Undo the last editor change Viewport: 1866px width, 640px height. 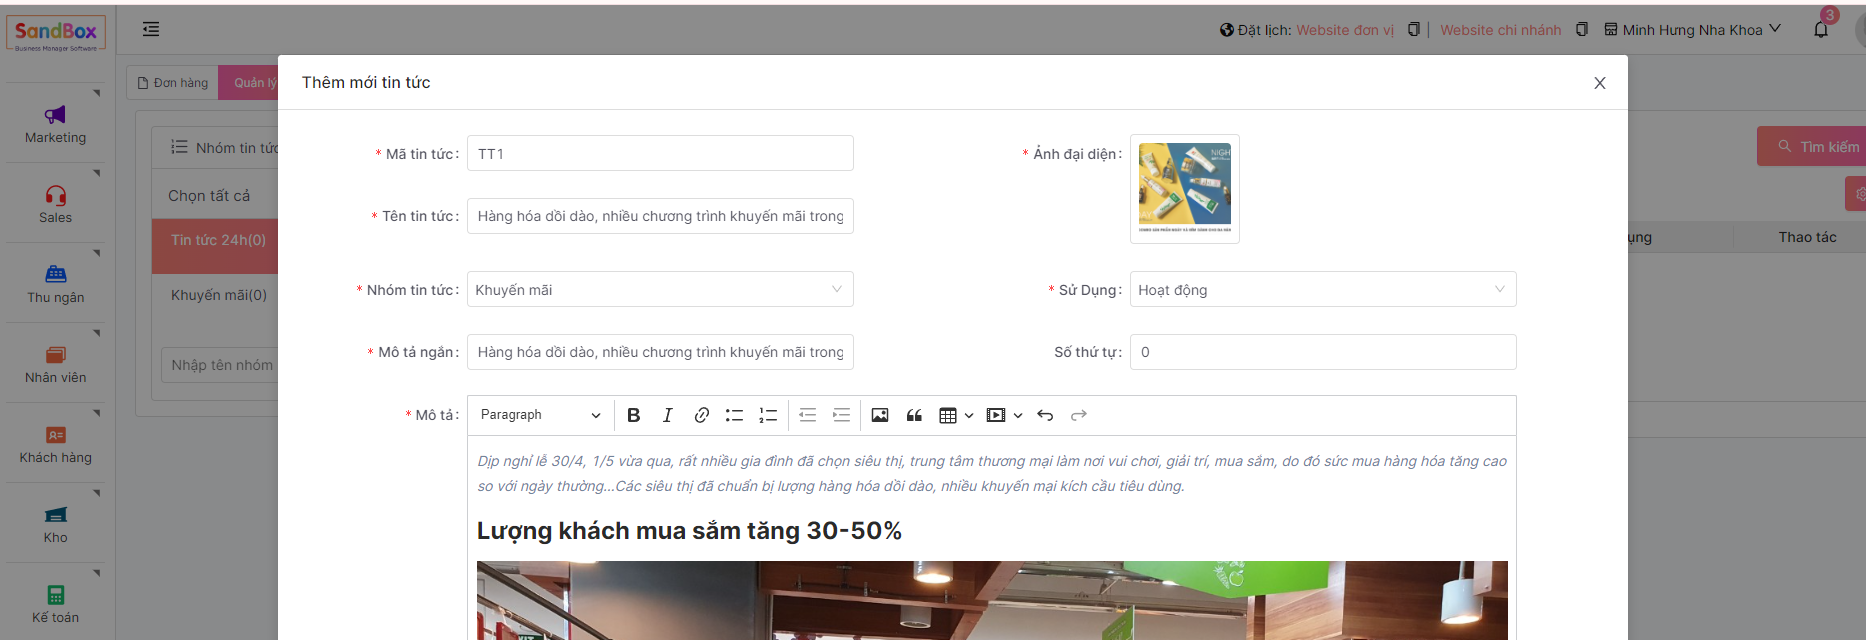pyautogui.click(x=1045, y=415)
